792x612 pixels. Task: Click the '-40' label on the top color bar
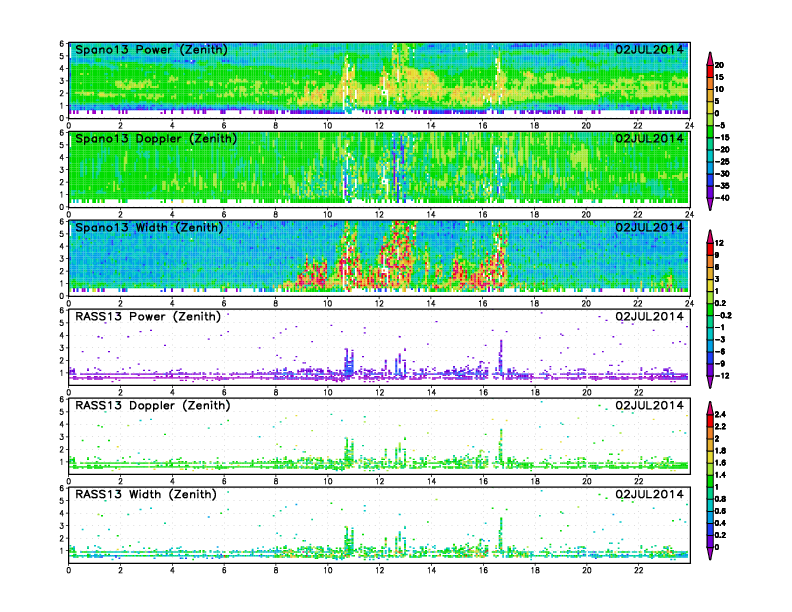point(722,198)
